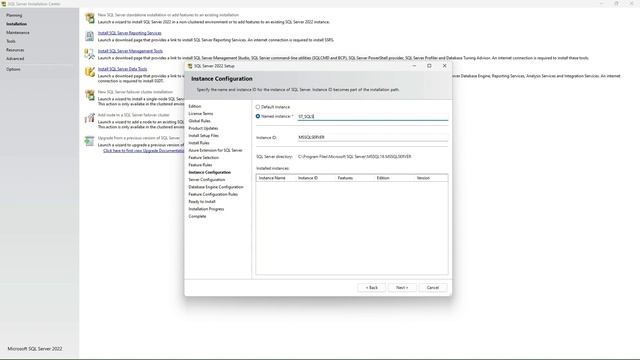Click the standalone installation icon
Viewport: 640px width, 360px height.
[90, 18]
